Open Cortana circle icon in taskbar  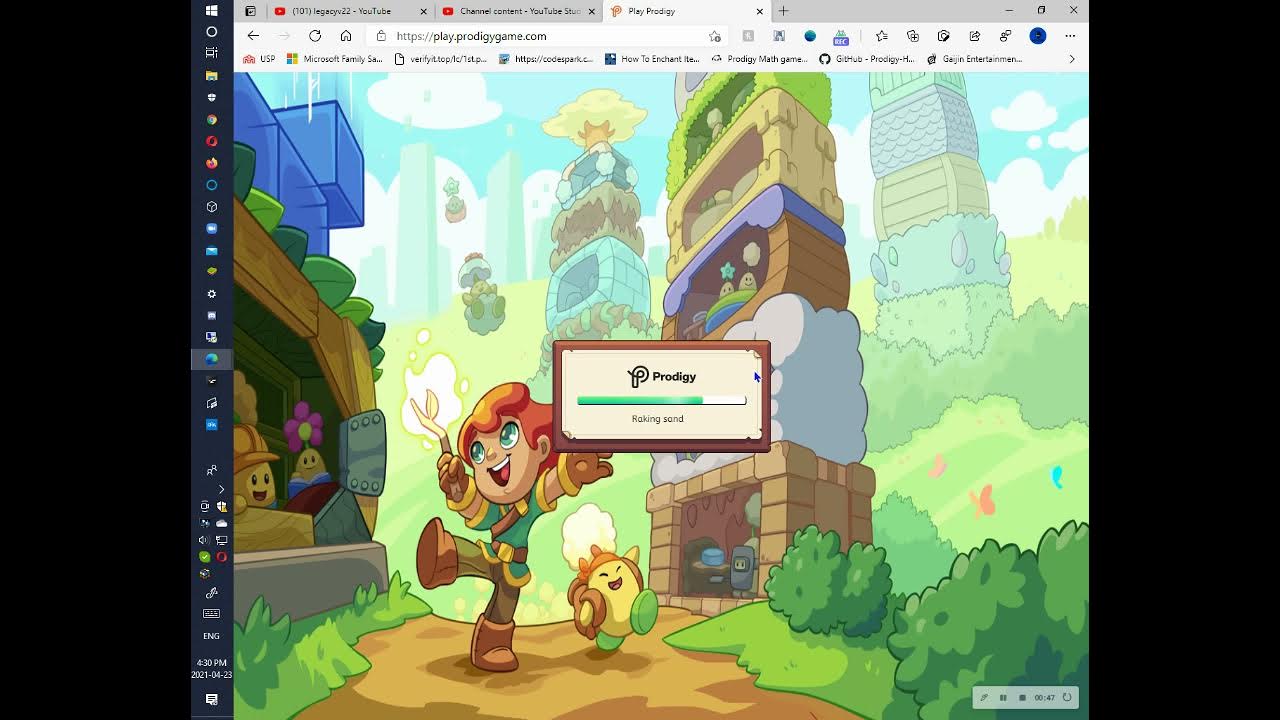(211, 32)
